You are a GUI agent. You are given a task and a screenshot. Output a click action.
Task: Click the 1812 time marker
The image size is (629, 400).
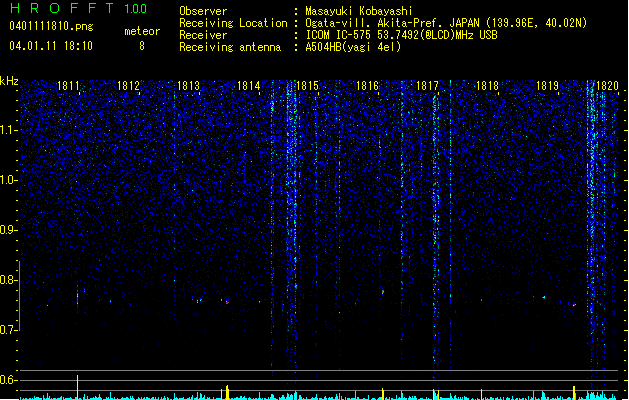pyautogui.click(x=128, y=86)
